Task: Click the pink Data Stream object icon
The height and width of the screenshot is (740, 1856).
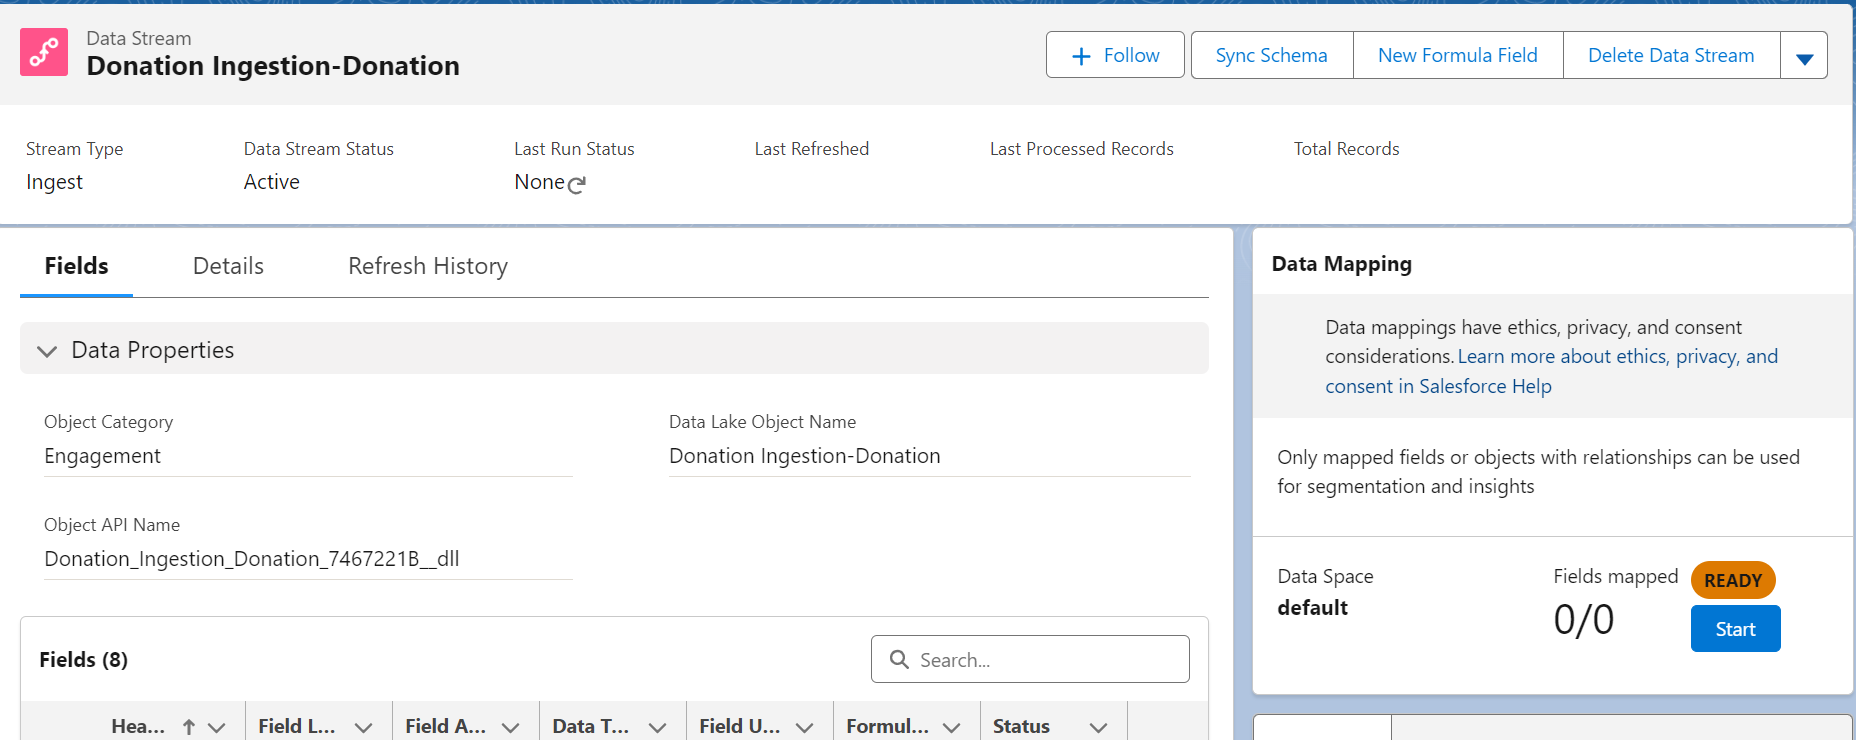Action: click(x=44, y=52)
